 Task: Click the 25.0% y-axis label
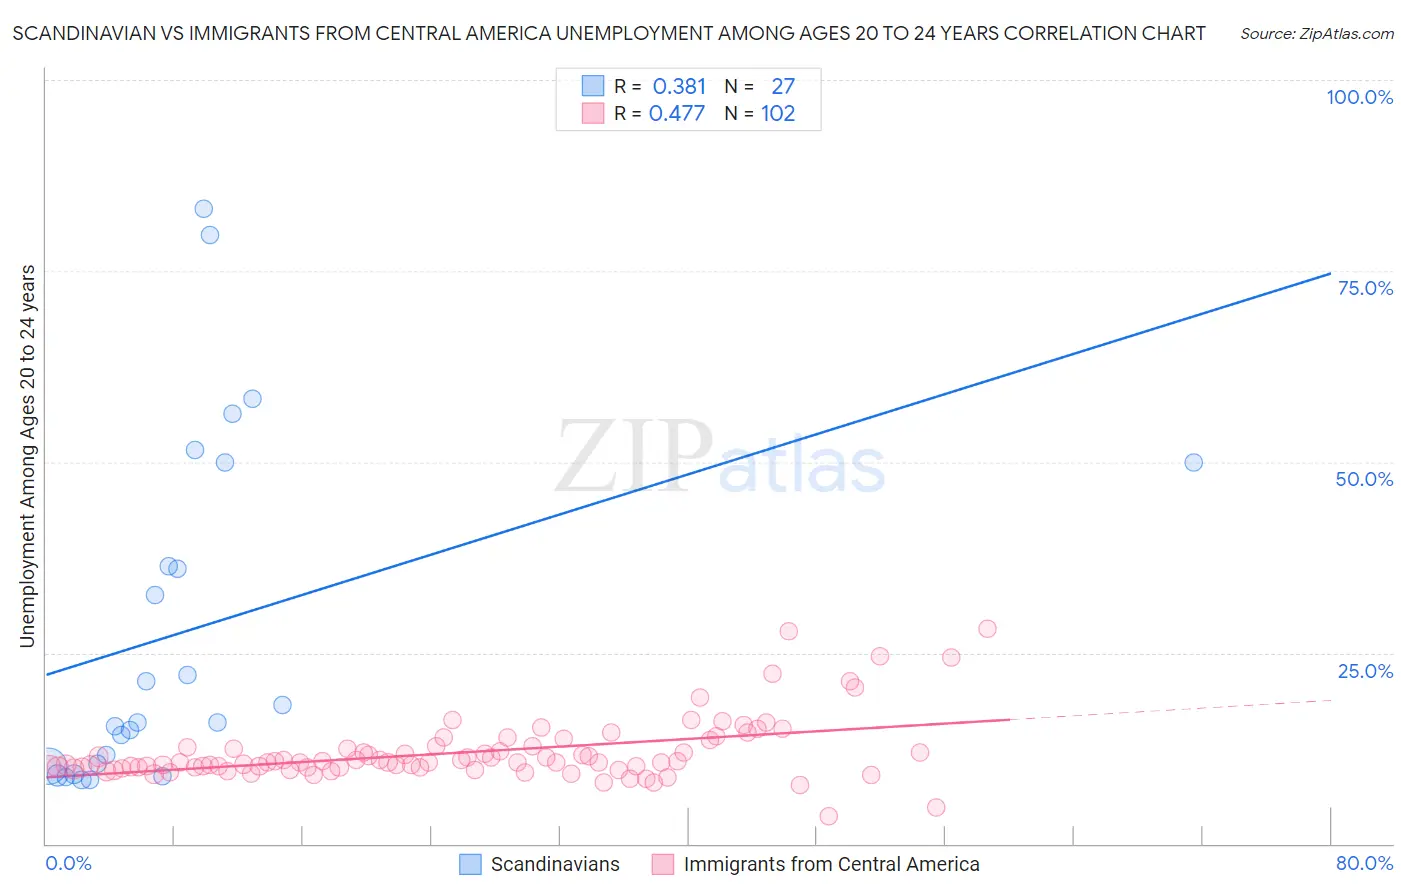1365,670
